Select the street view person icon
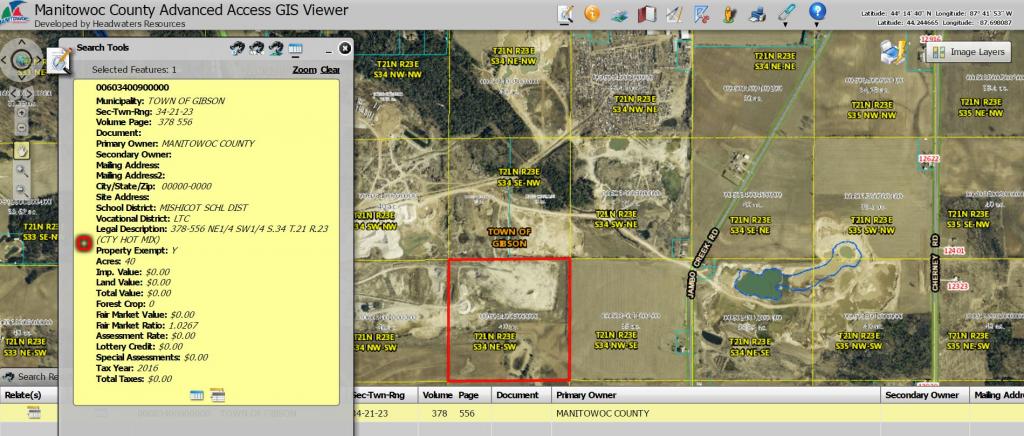The image size is (1024, 436). [x=729, y=15]
